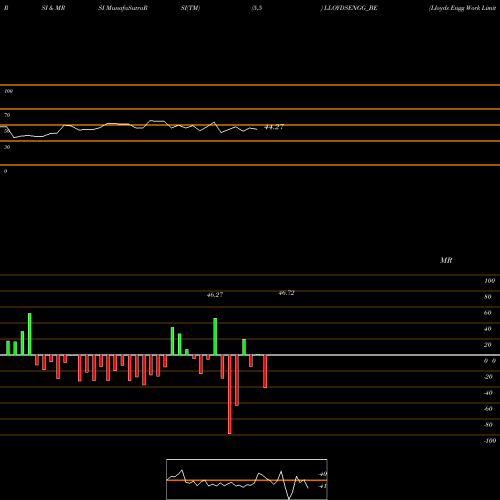Image resolution: width=500 pixels, height=500 pixels.
Task: Click the longest red bar reaching -100
Action: coord(230,394)
